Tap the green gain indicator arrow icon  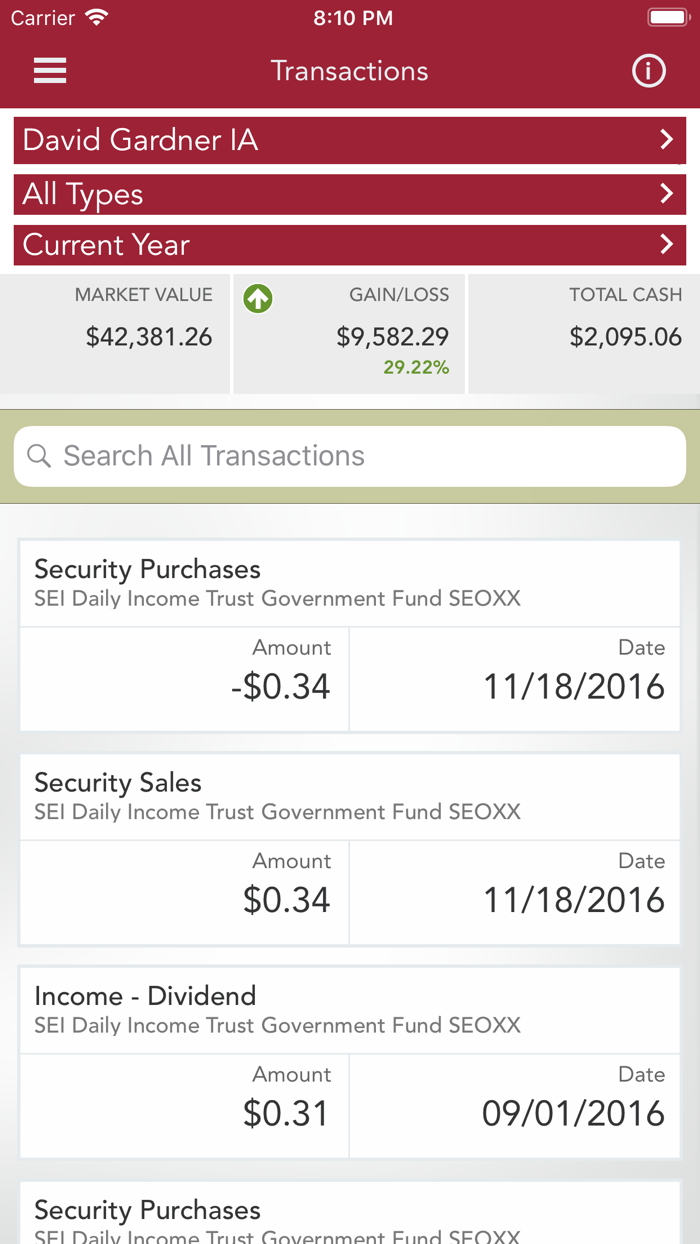[258, 299]
